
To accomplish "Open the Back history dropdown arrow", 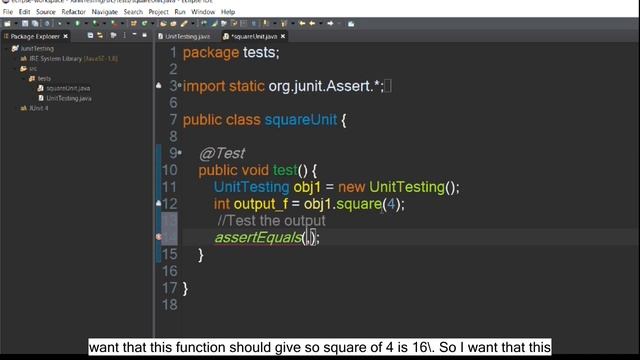I will tap(320, 24).
